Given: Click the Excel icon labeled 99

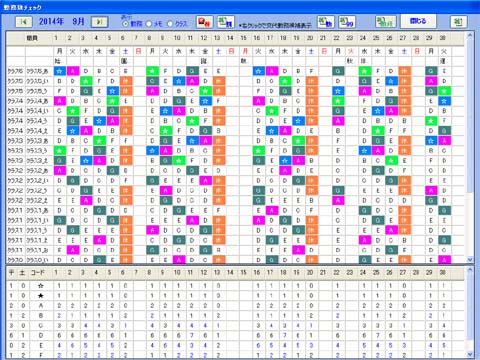Looking at the screenshot, I should point(347,22).
